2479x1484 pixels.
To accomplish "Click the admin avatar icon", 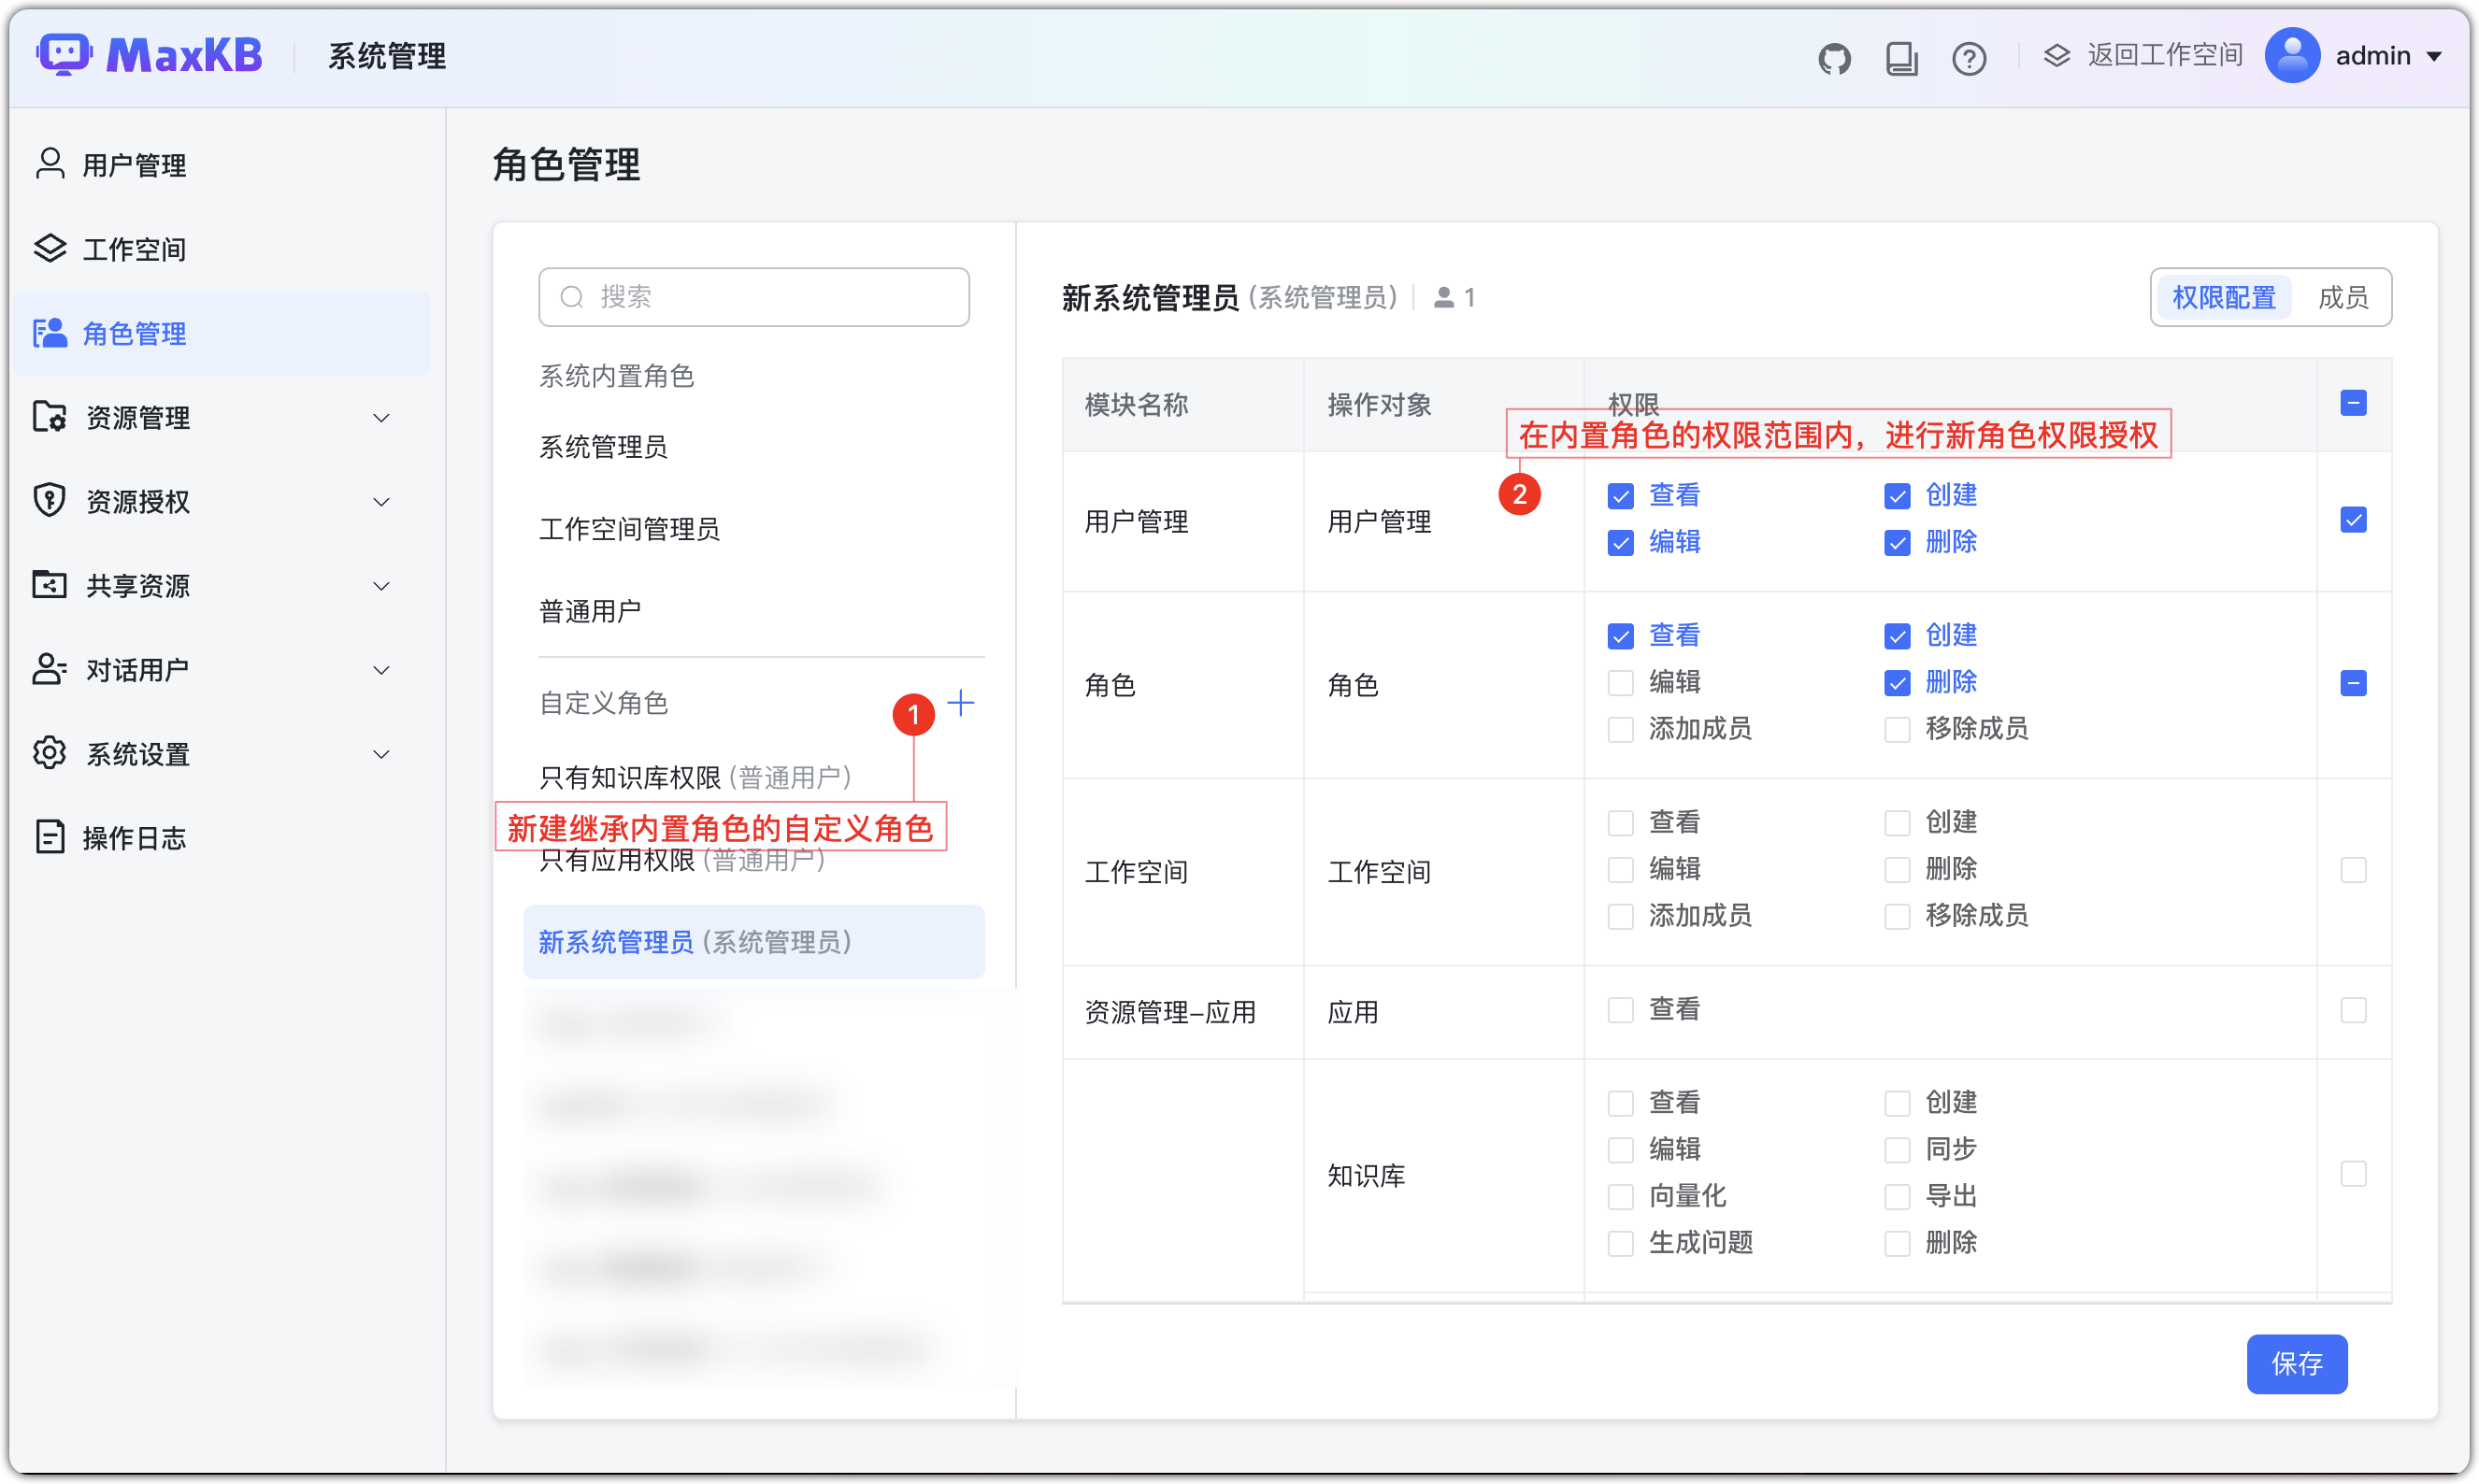I will coord(2292,55).
